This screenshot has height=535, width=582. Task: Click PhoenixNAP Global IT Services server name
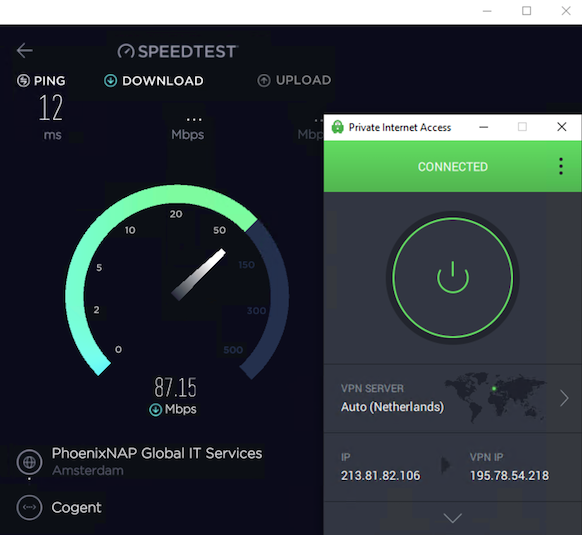pyautogui.click(x=157, y=453)
